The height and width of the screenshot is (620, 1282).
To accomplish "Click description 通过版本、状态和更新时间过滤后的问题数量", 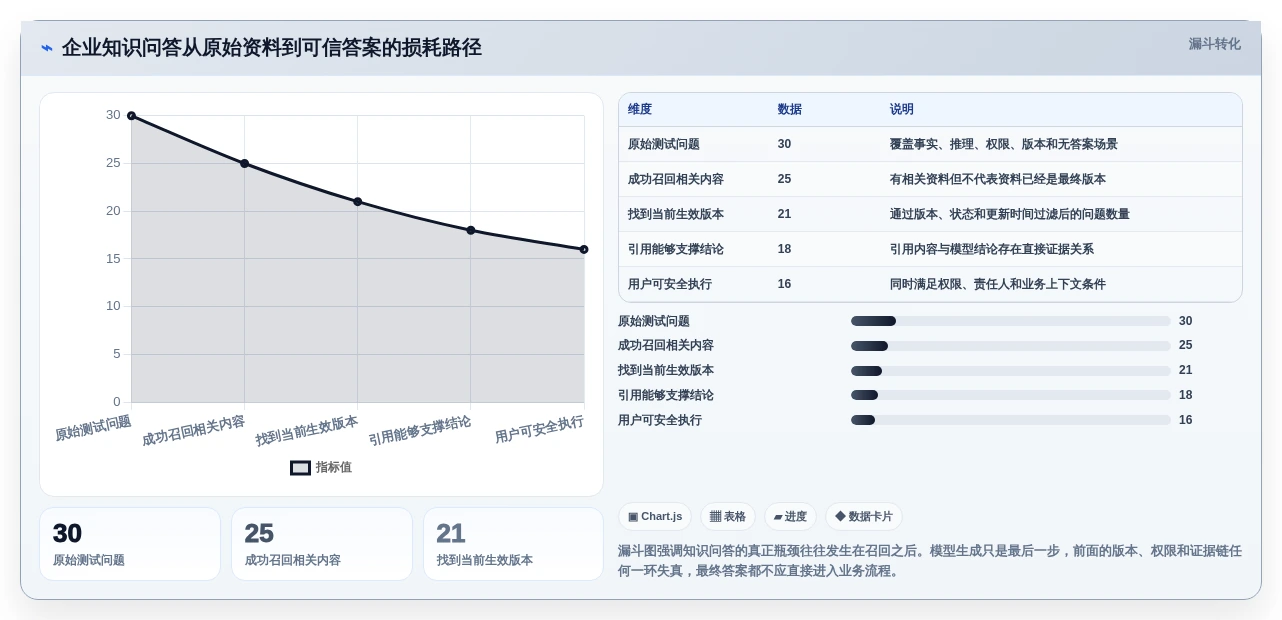I will point(1010,214).
